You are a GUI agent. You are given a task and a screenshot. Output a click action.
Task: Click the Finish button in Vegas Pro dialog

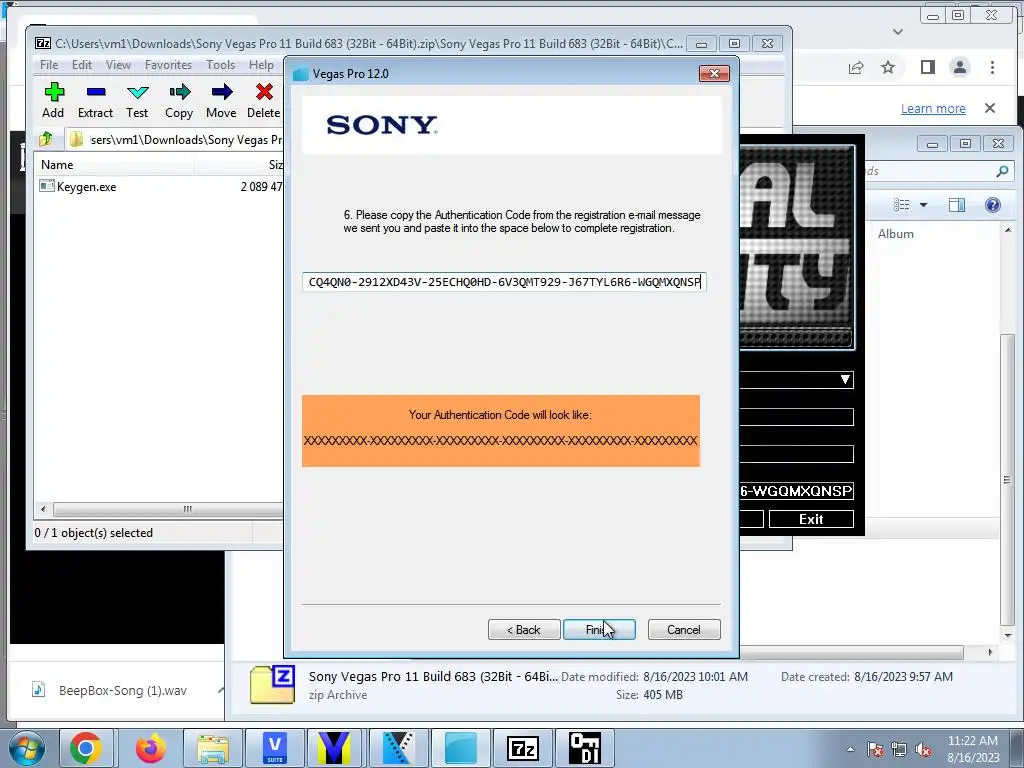click(599, 630)
